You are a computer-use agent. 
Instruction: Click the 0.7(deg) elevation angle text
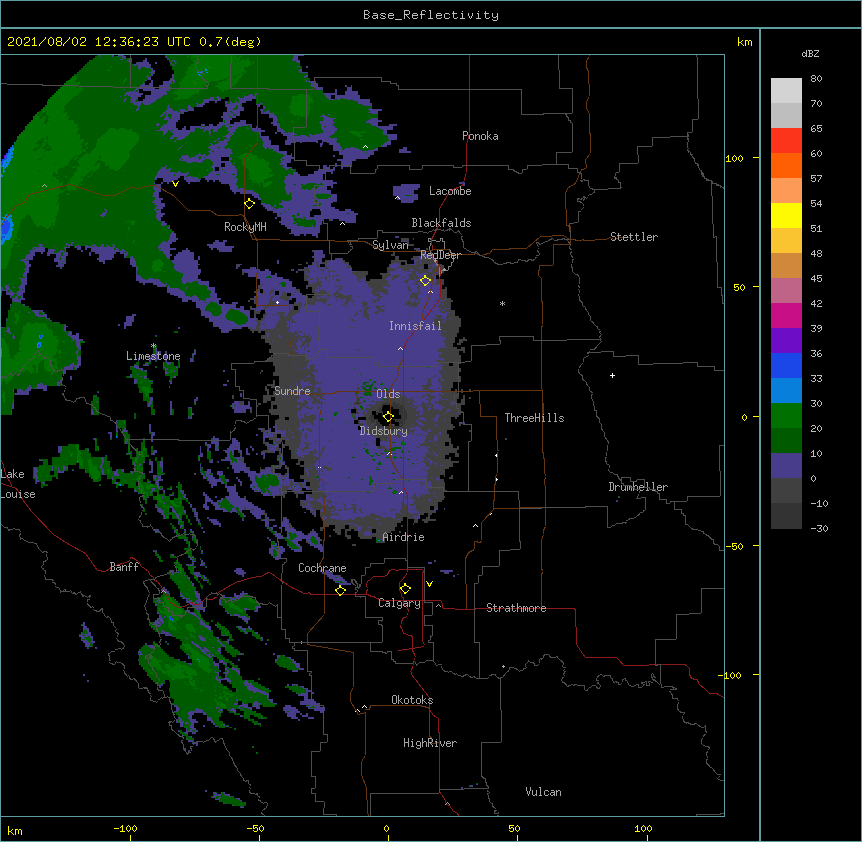click(x=230, y=42)
